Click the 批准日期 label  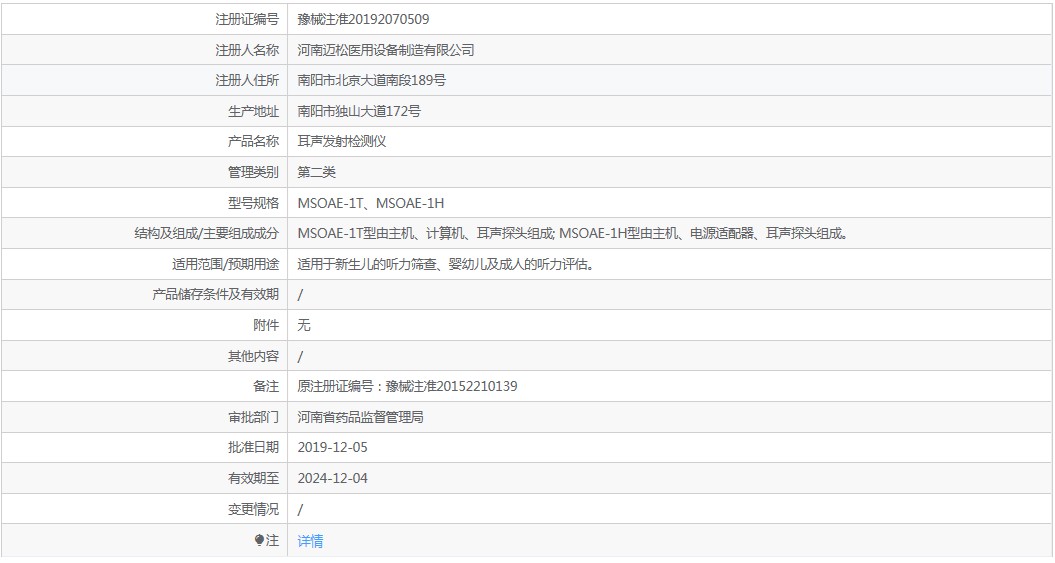click(254, 447)
